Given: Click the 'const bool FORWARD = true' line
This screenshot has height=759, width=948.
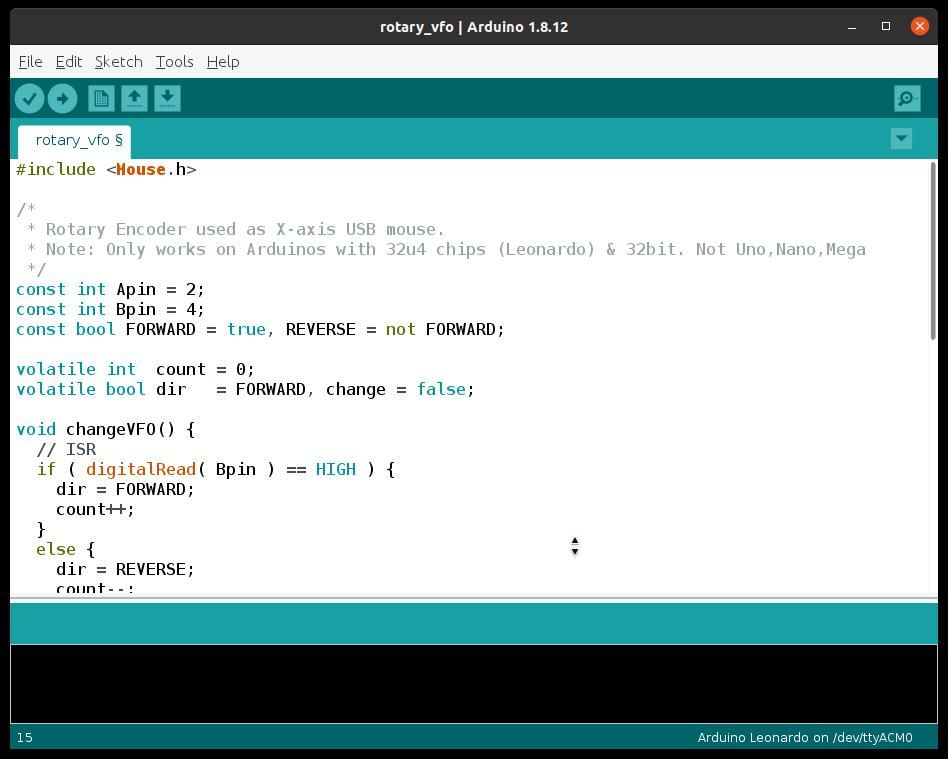Looking at the screenshot, I should click(260, 329).
